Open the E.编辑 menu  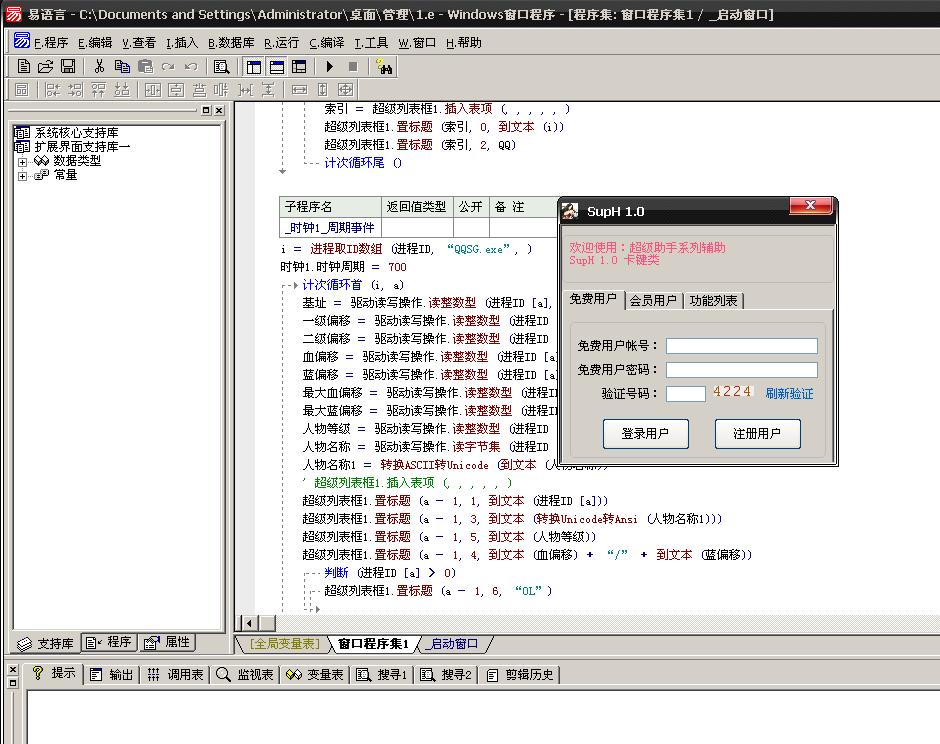[x=95, y=43]
